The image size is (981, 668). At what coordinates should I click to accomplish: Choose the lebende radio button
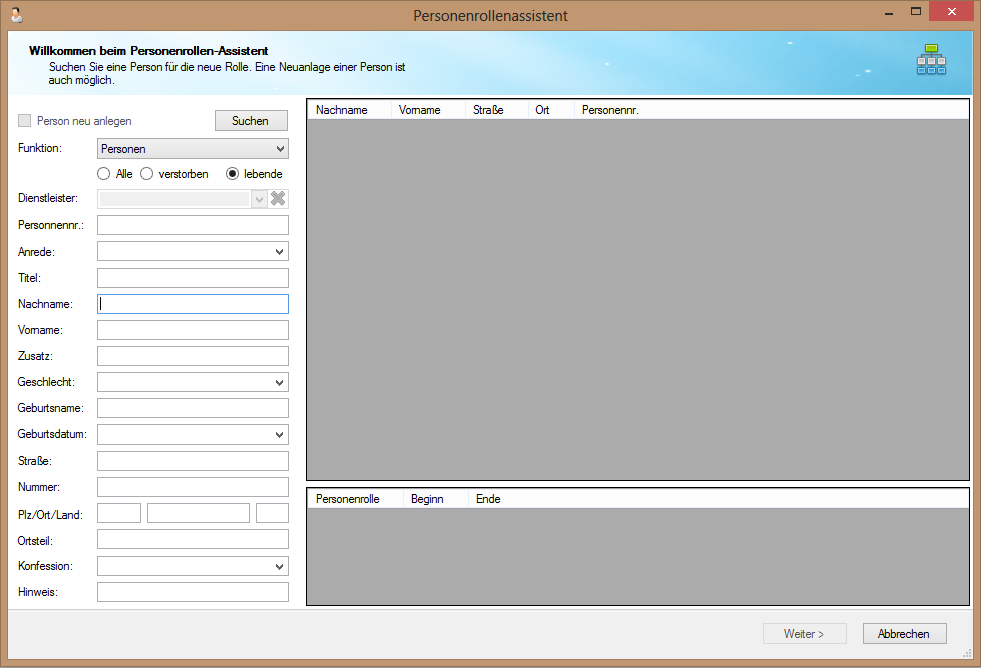pos(233,174)
